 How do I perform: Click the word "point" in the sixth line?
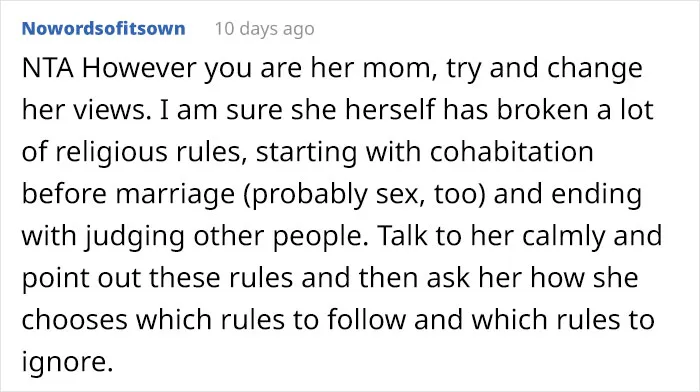coord(55,279)
